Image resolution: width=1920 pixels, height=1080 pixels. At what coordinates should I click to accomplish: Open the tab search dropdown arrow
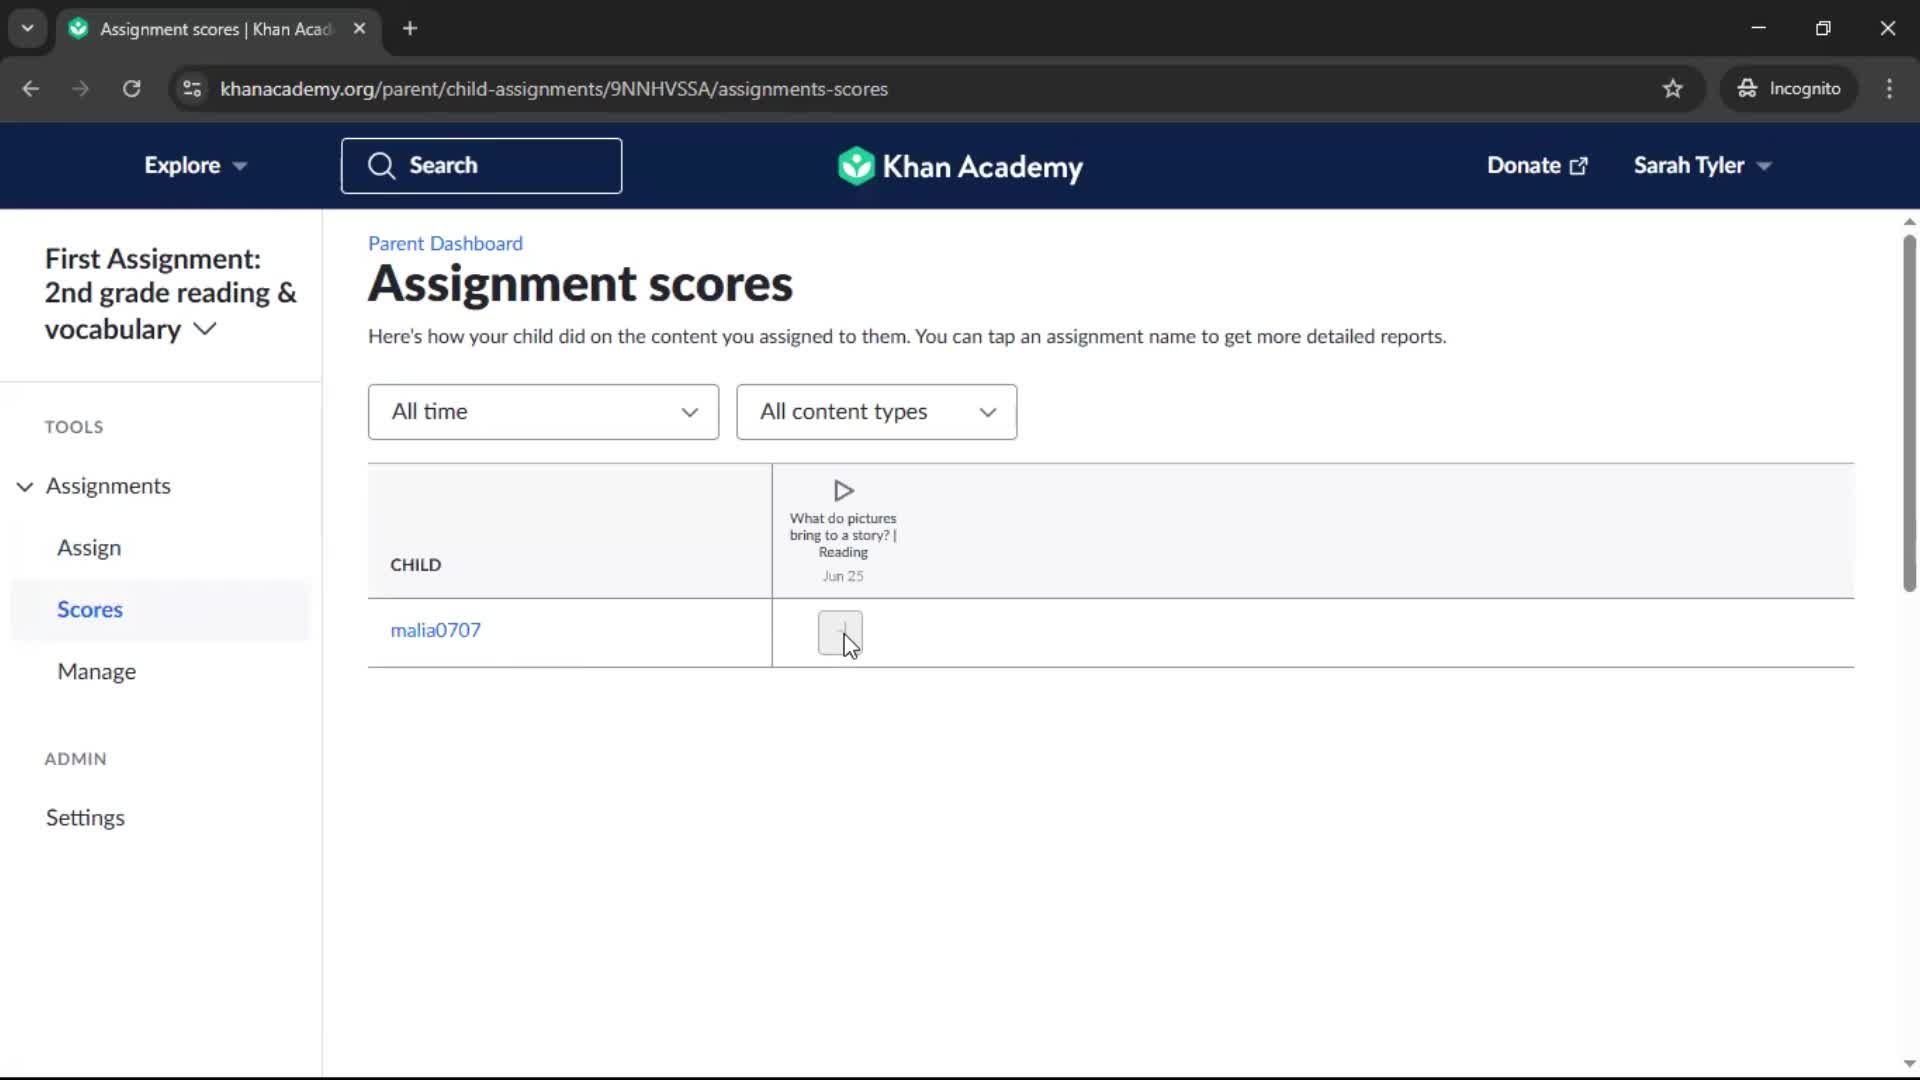coord(28,29)
